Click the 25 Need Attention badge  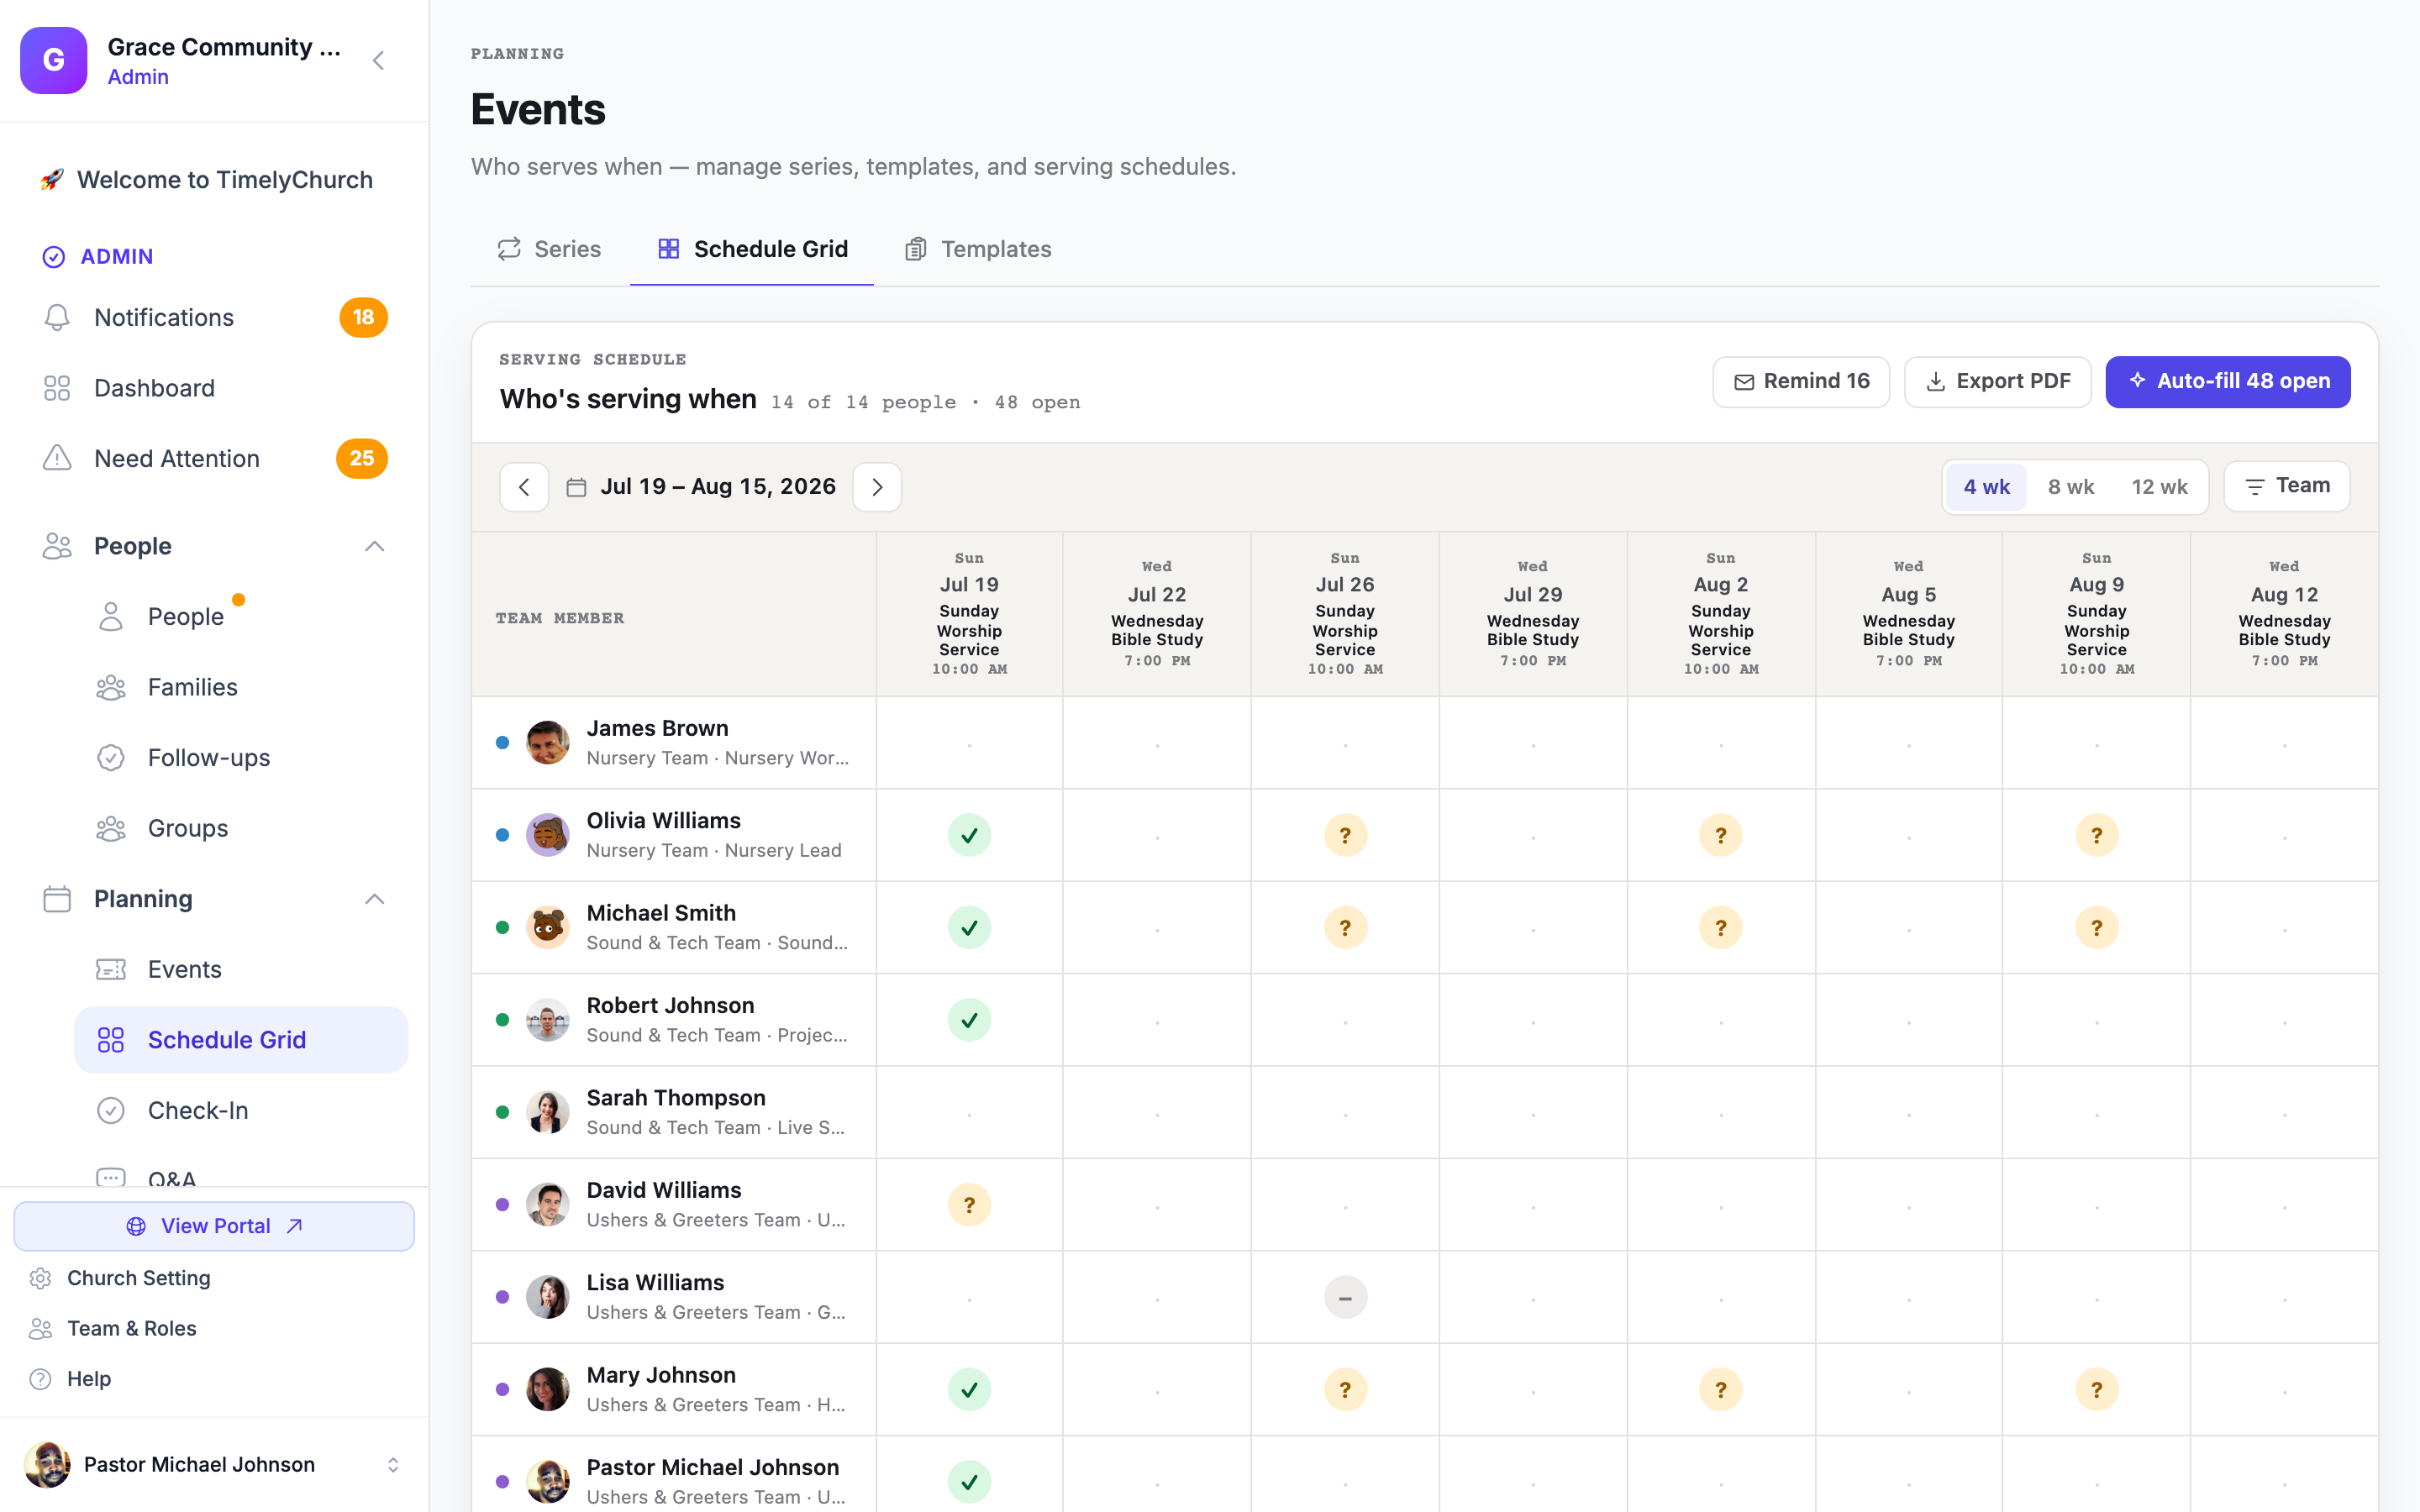362,458
